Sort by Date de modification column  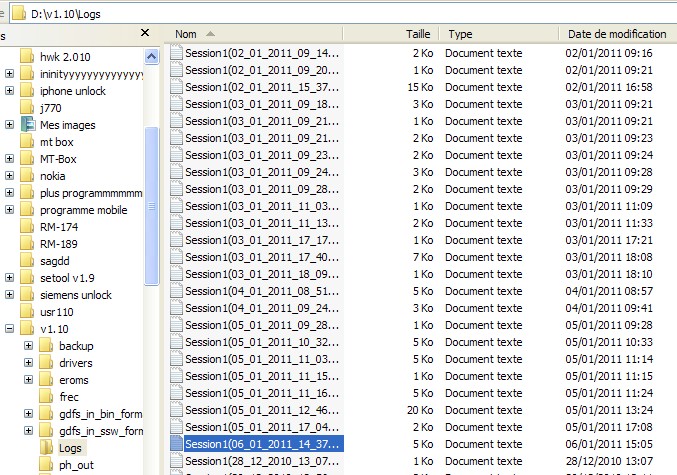617,34
